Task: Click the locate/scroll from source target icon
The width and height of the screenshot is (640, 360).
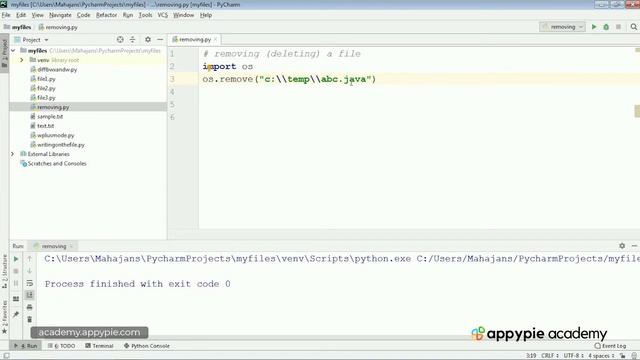Action: click(x=120, y=40)
